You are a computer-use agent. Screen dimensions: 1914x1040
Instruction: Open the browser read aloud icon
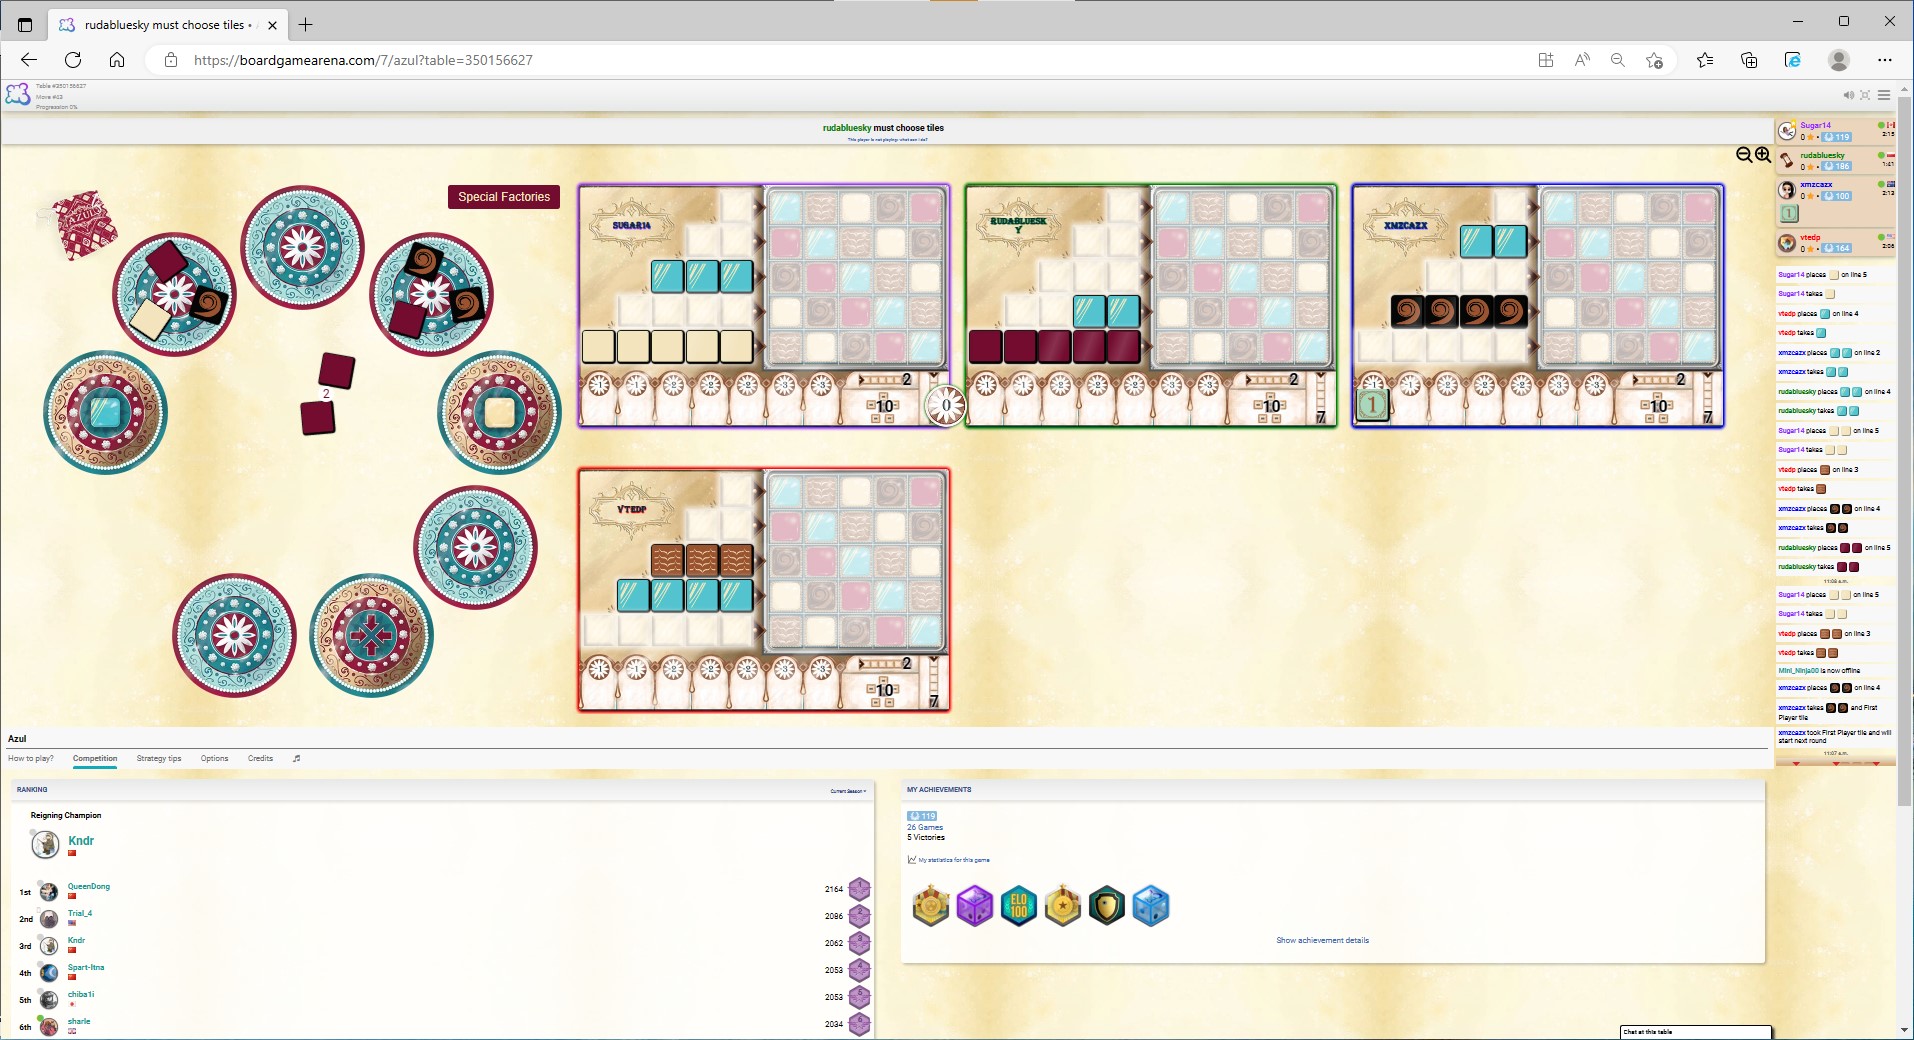[x=1582, y=60]
